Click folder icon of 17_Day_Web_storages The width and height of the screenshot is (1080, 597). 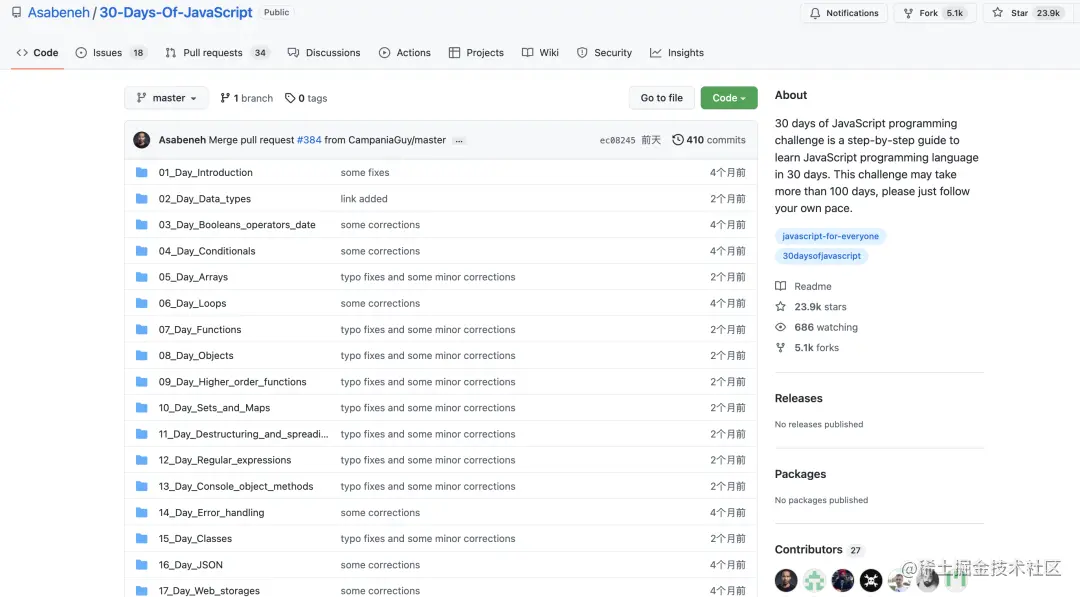click(142, 591)
